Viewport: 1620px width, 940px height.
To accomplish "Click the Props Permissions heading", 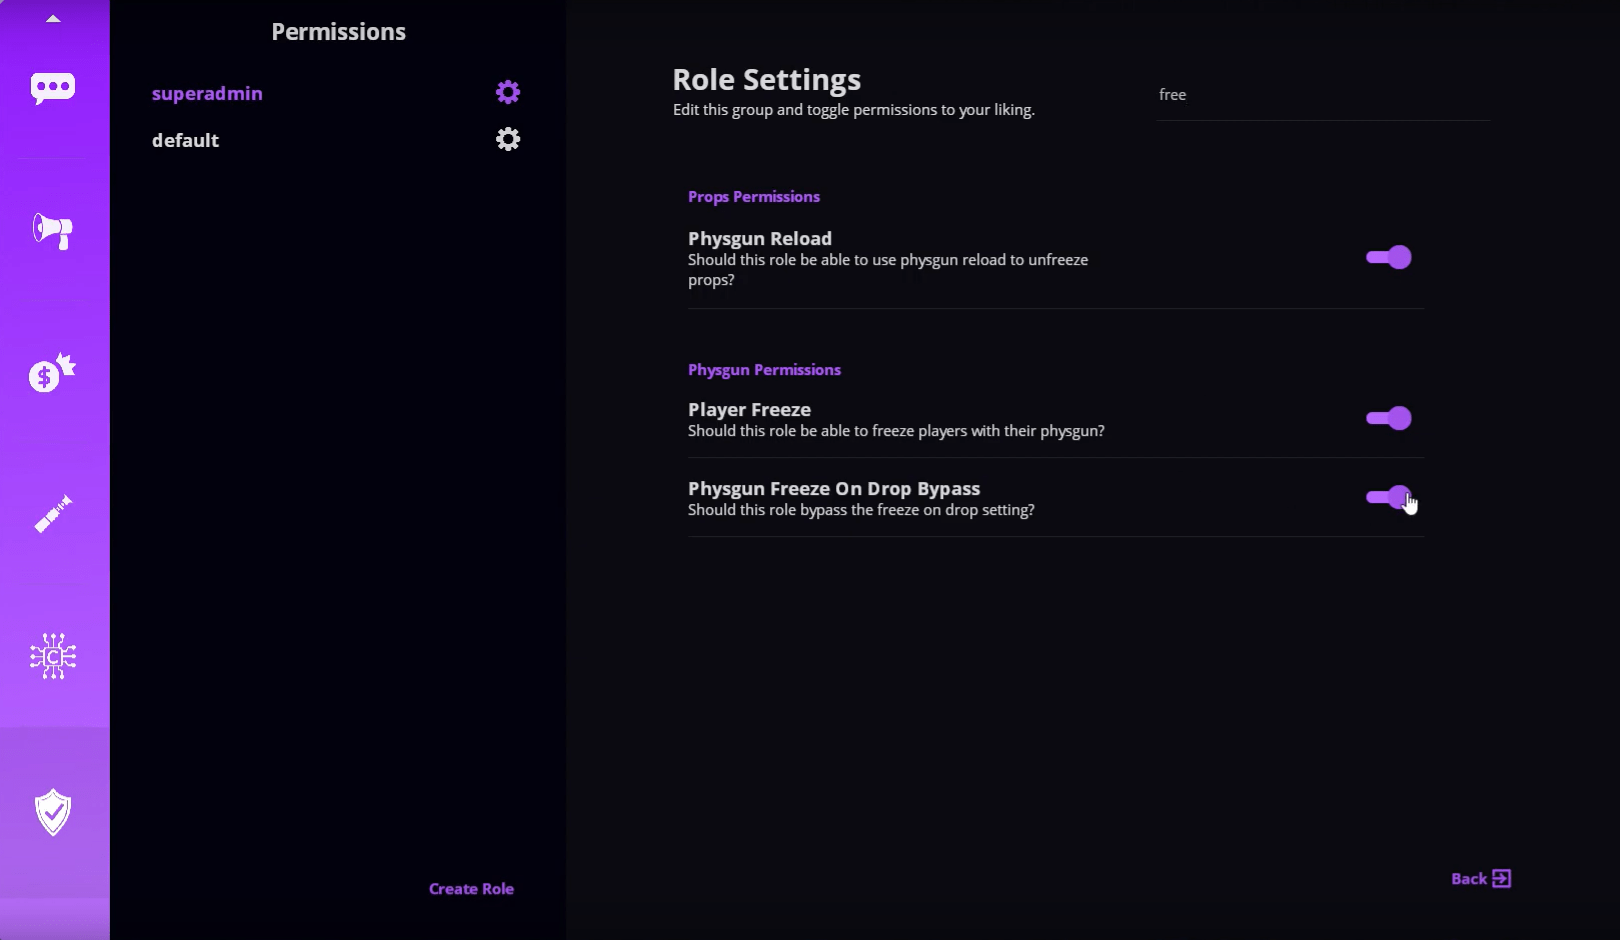I will (x=754, y=197).
